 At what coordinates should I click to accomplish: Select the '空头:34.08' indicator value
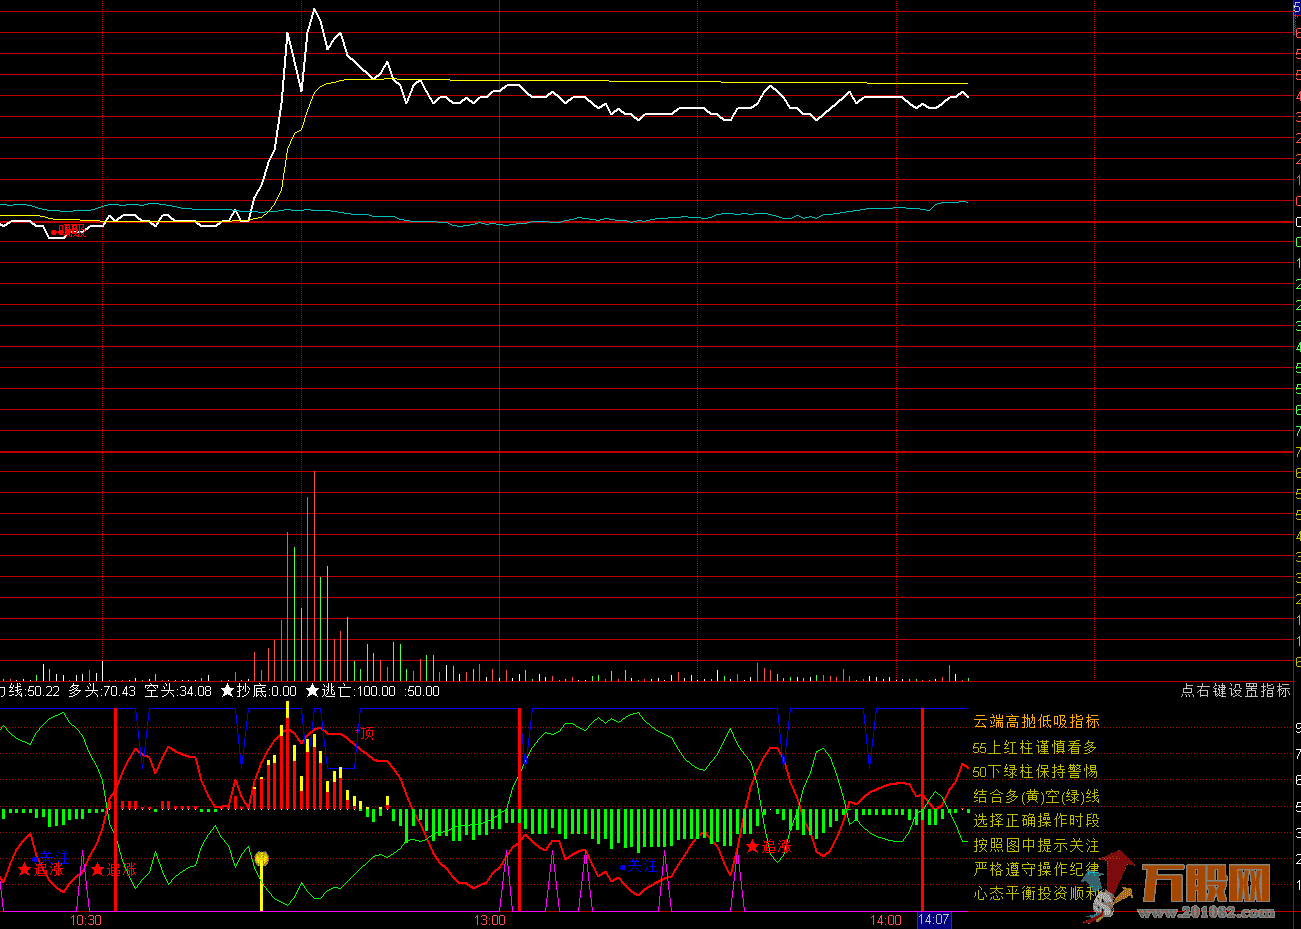[178, 691]
